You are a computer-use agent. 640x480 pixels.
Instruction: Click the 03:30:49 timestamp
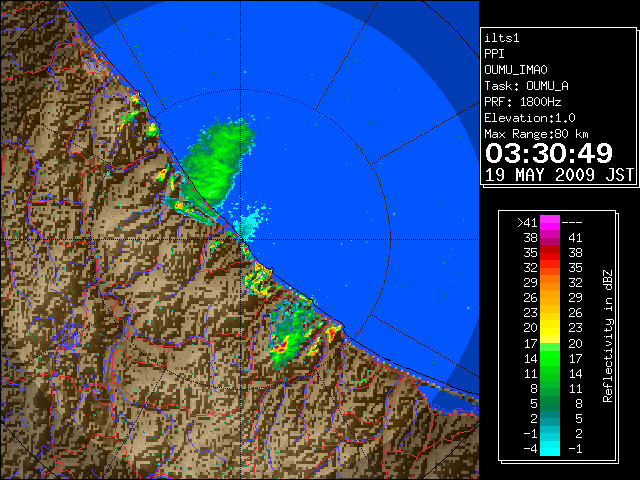[549, 153]
